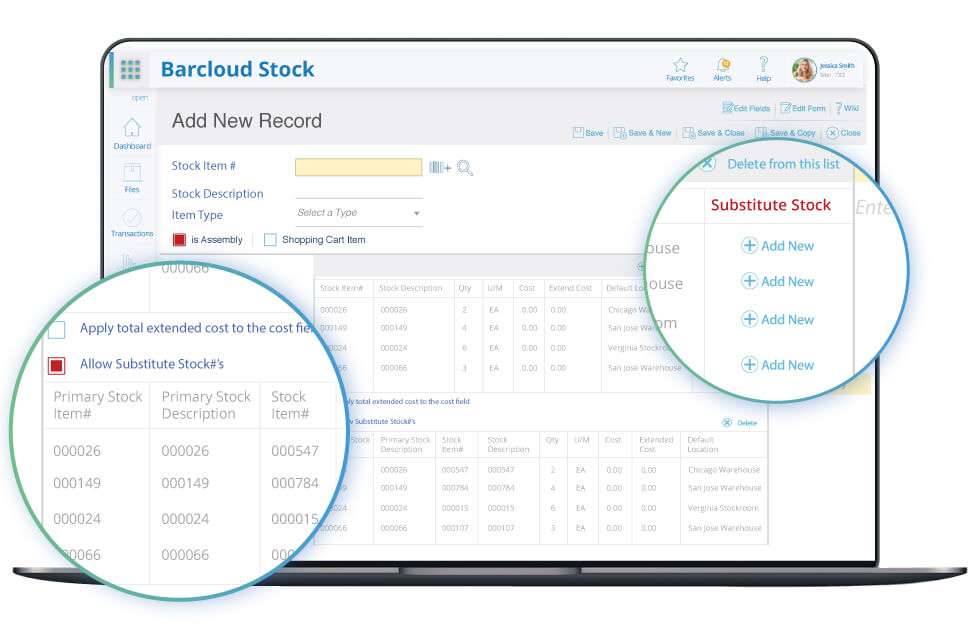Image resolution: width=977 pixels, height=629 pixels.
Task: Open Jessica Smith's profile avatar
Action: pos(804,70)
